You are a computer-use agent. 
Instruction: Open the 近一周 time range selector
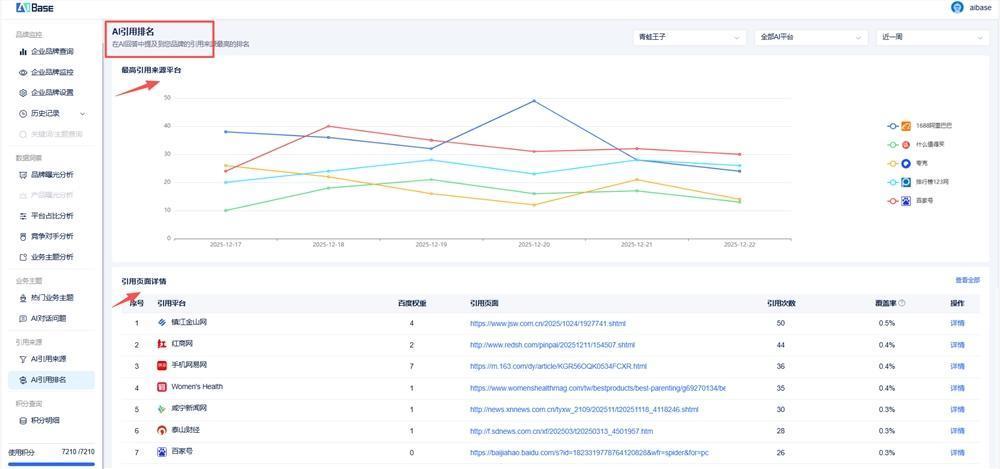[x=932, y=37]
